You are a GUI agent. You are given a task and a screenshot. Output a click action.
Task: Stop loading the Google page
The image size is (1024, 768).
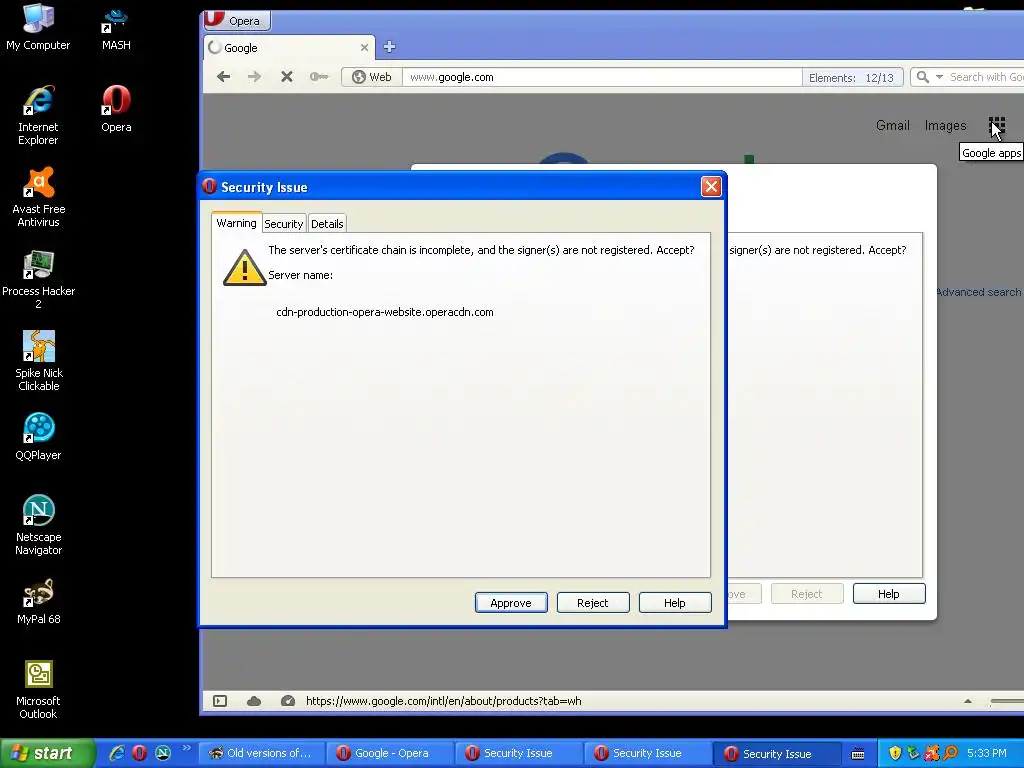(286, 77)
